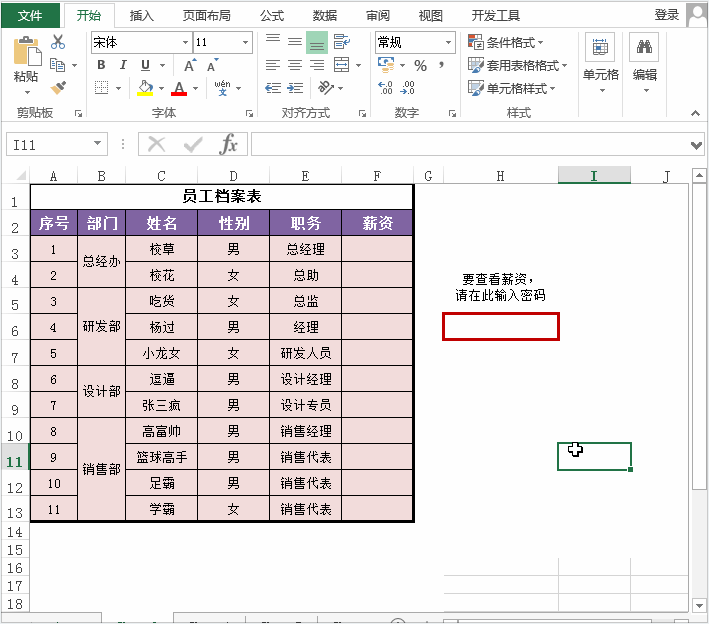The height and width of the screenshot is (624, 709).
Task: Expand the formula bar
Action: 696,145
